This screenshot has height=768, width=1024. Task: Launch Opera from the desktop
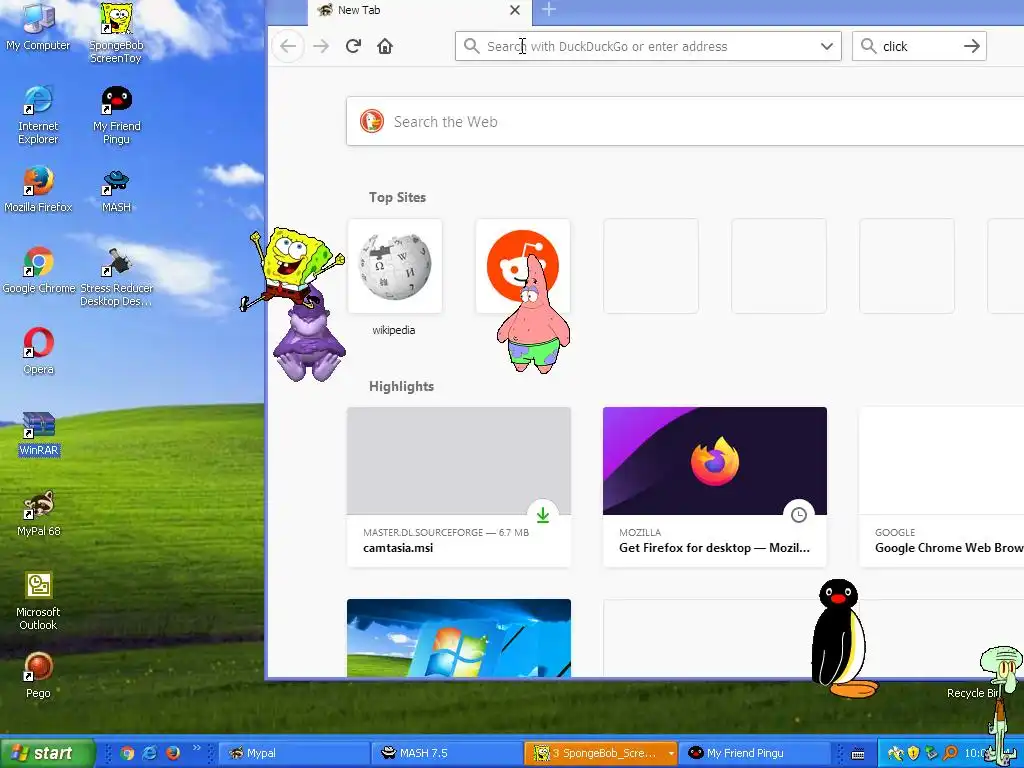pos(39,351)
